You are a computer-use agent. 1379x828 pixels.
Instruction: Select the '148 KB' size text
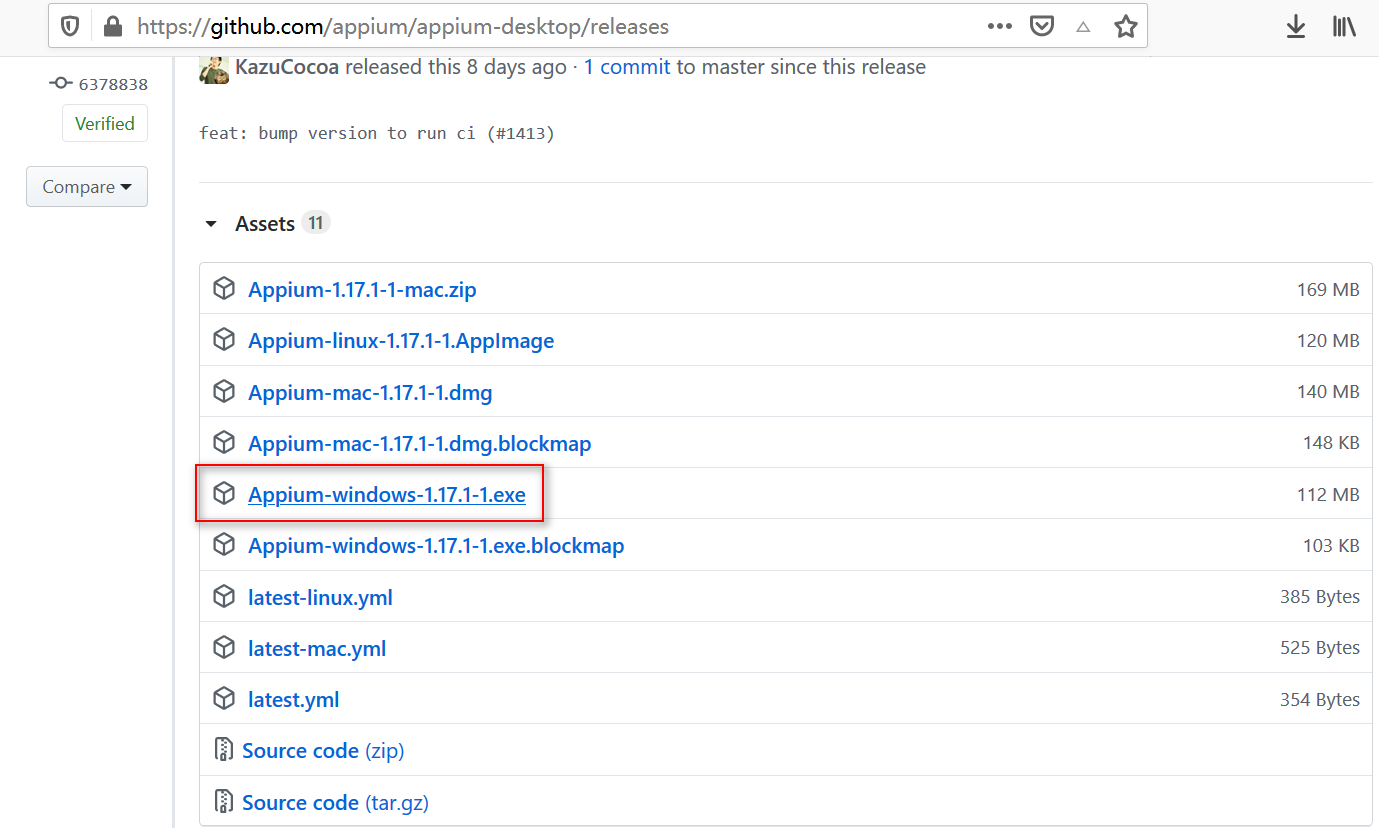pyautogui.click(x=1330, y=443)
